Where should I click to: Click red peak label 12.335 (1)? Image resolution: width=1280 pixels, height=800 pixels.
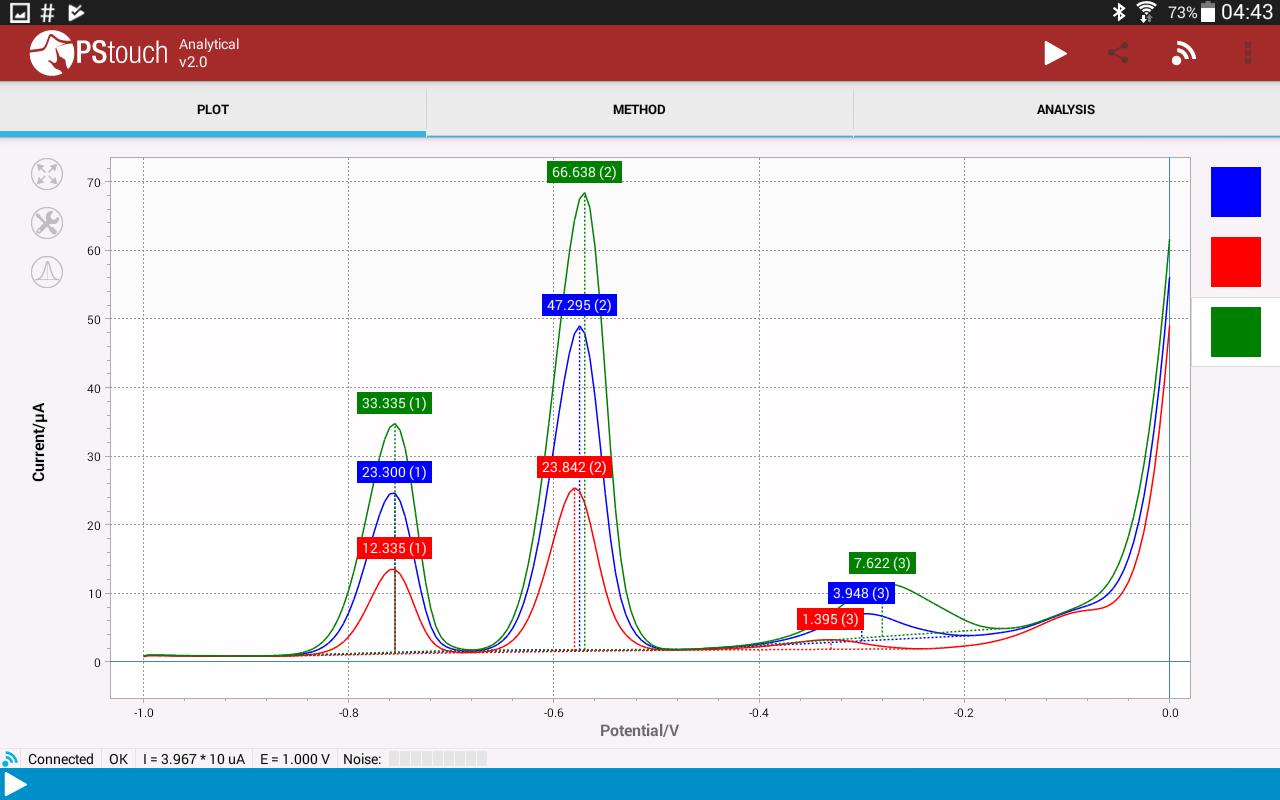click(x=394, y=548)
